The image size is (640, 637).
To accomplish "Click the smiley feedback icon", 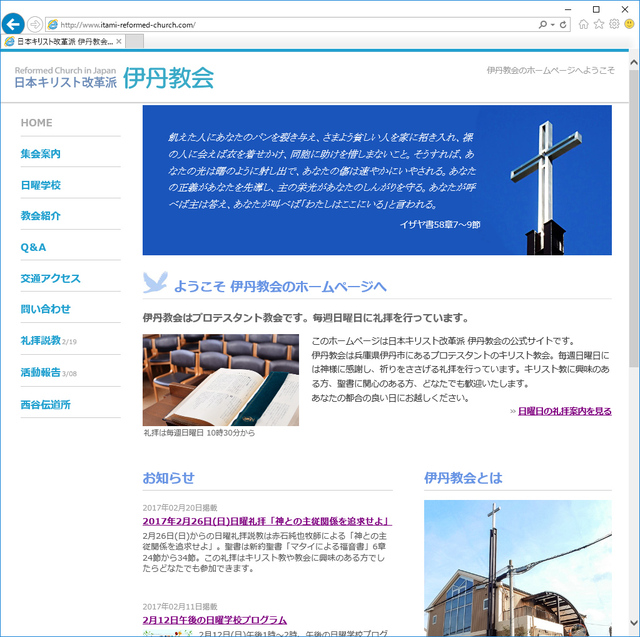I will pyautogui.click(x=629, y=24).
